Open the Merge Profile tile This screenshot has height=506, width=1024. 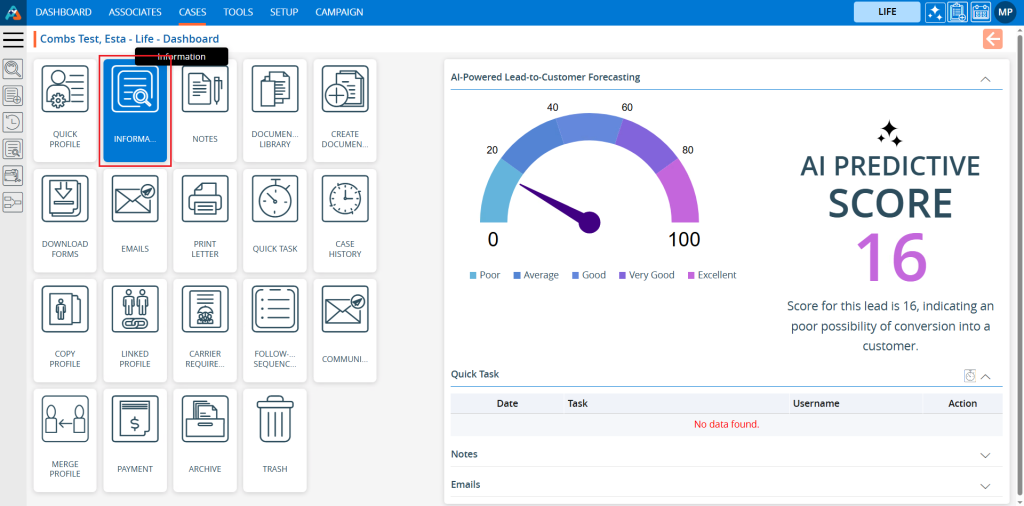click(x=65, y=440)
